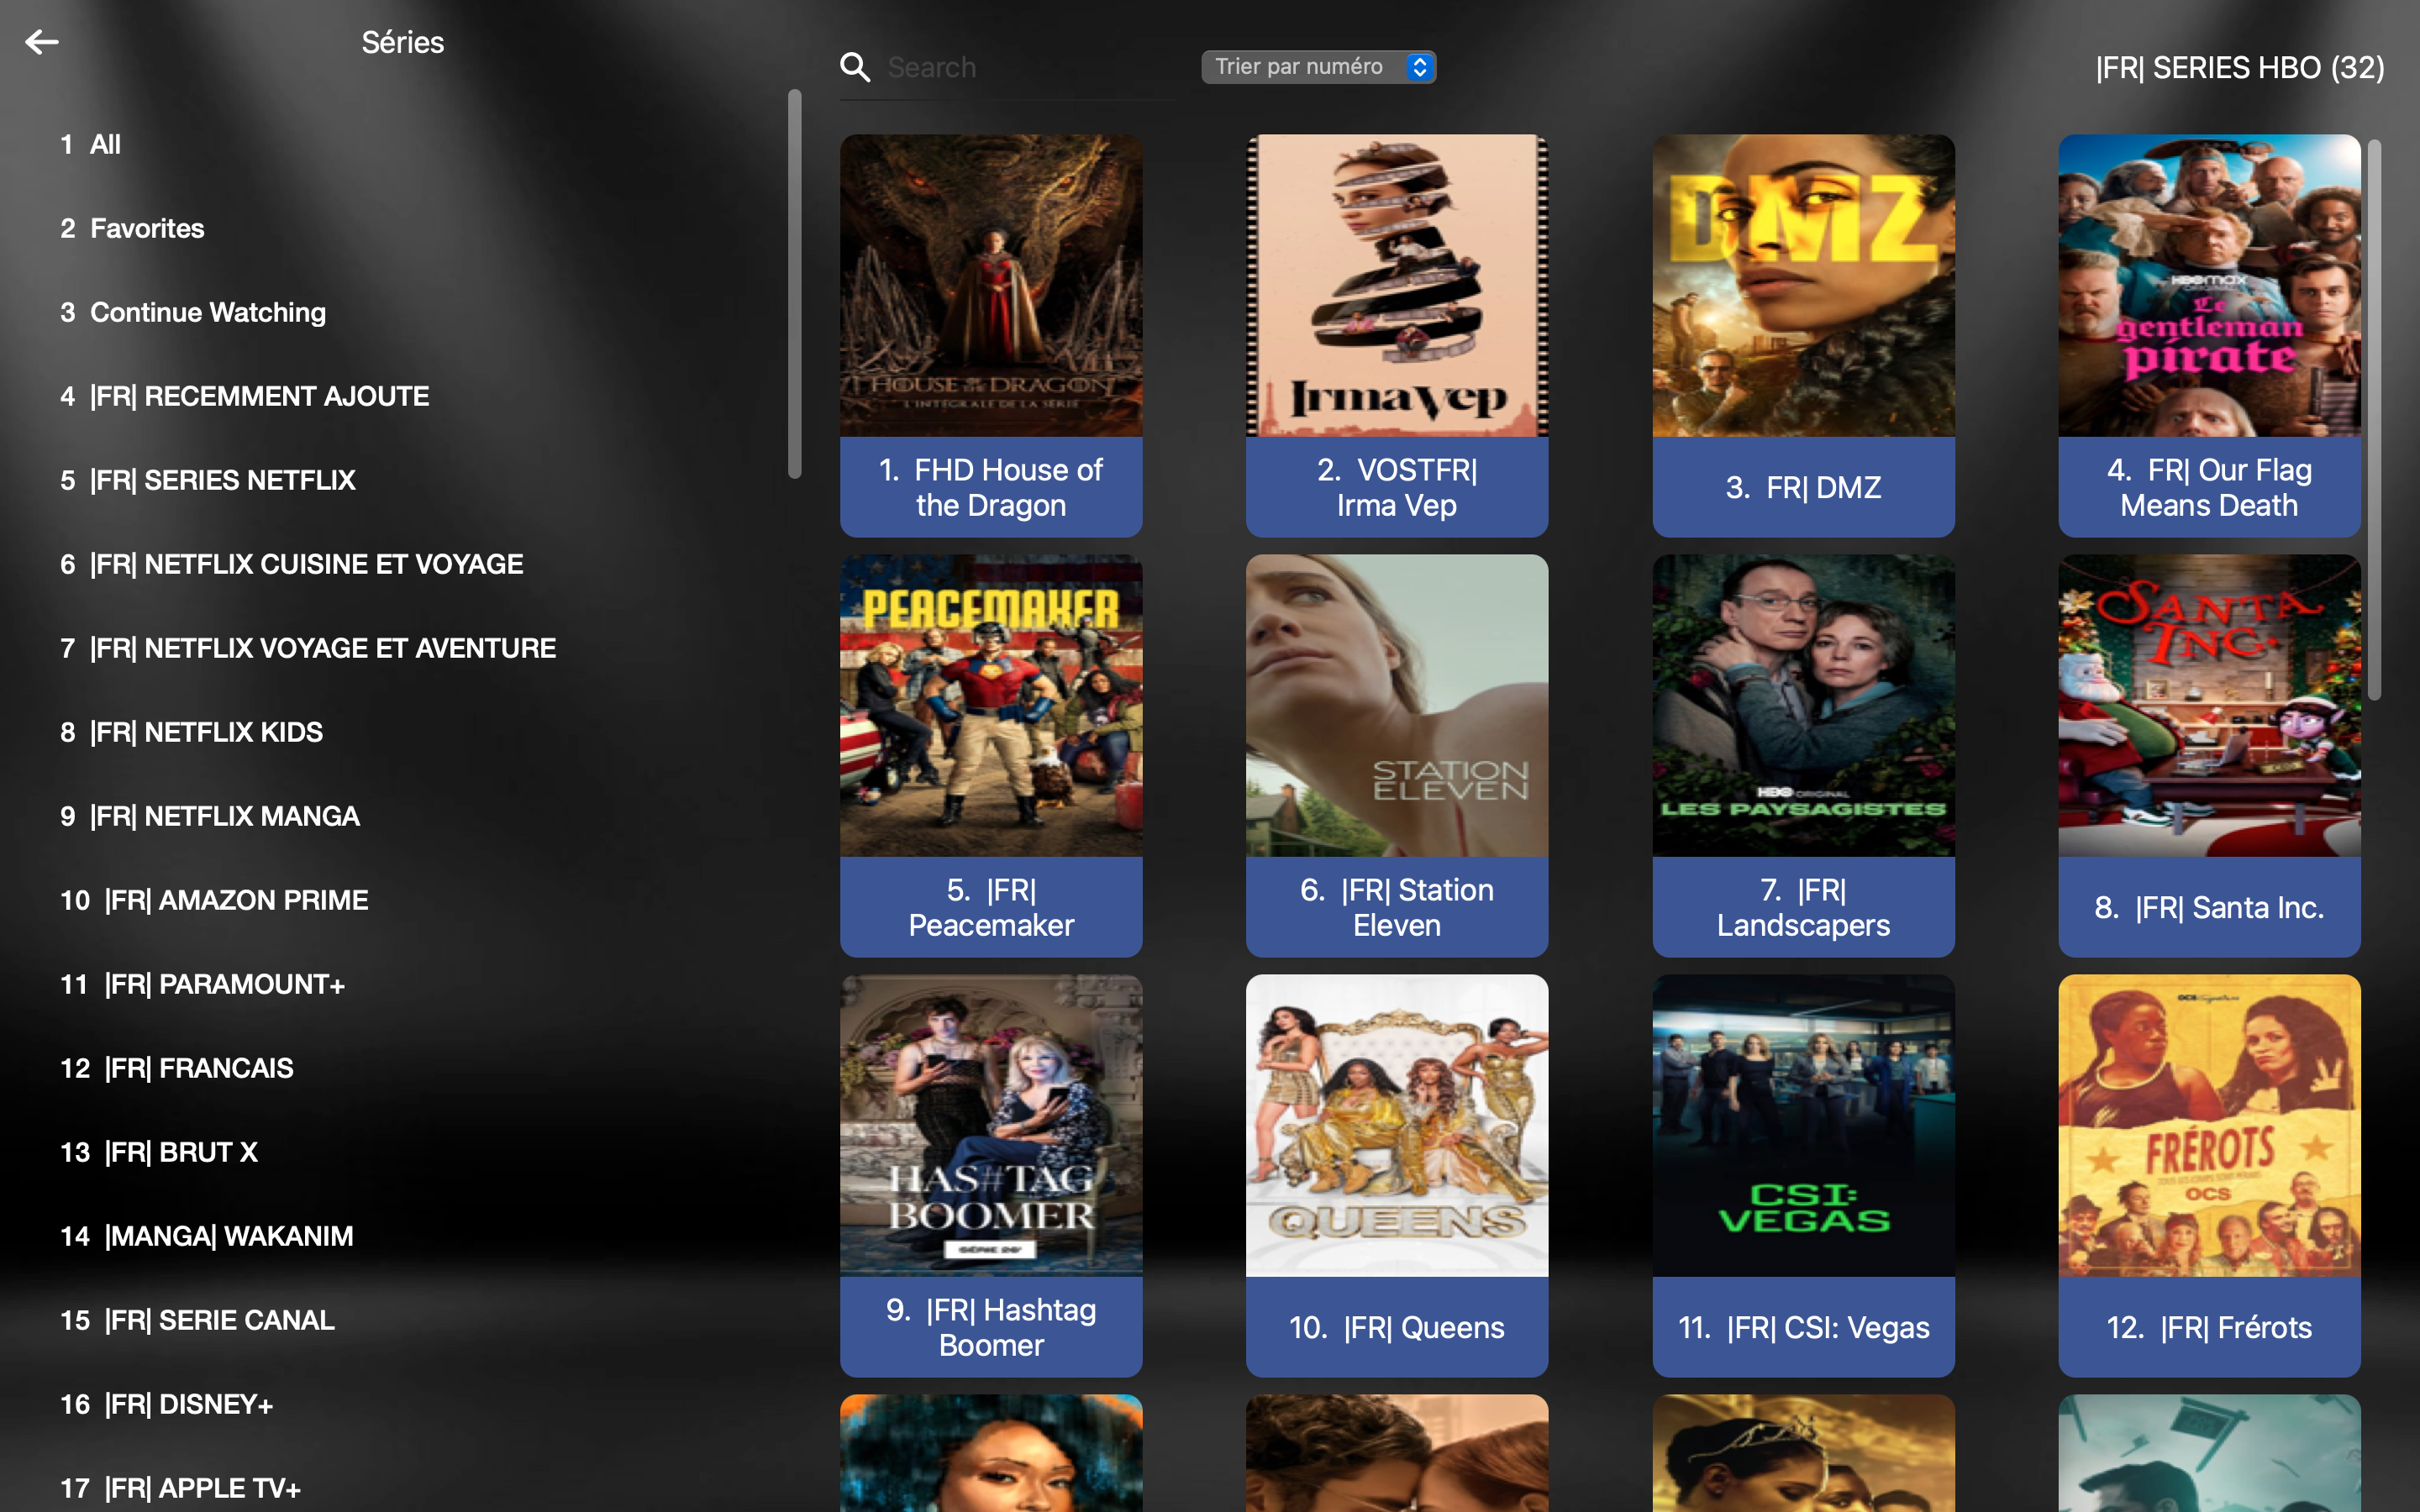This screenshot has height=1512, width=2420.
Task: Click title '4. FR| Our Flag Means Death'
Action: [2209, 487]
